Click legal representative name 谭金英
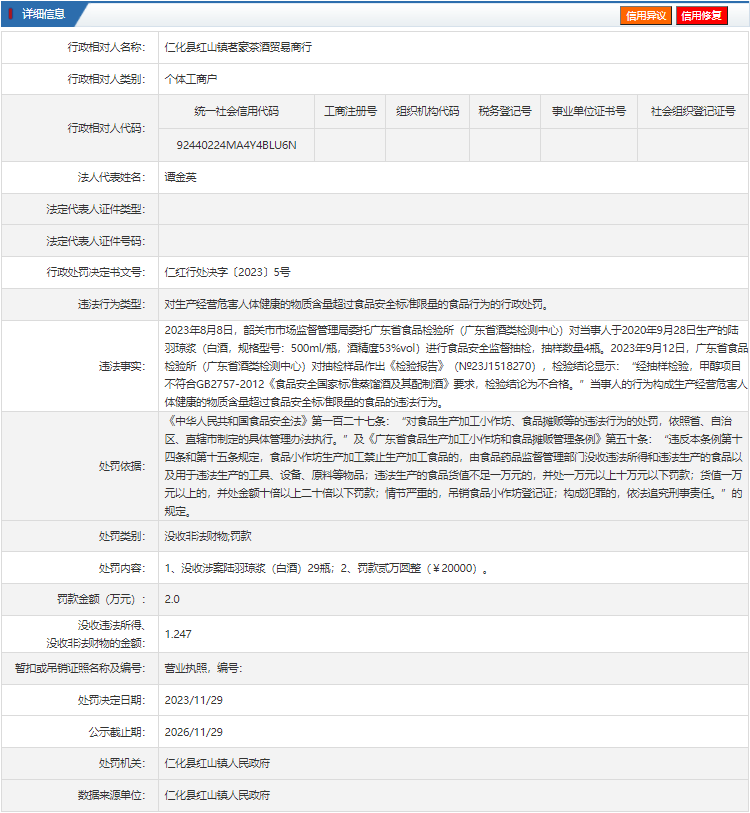Image resolution: width=750 pixels, height=813 pixels. click(x=180, y=177)
